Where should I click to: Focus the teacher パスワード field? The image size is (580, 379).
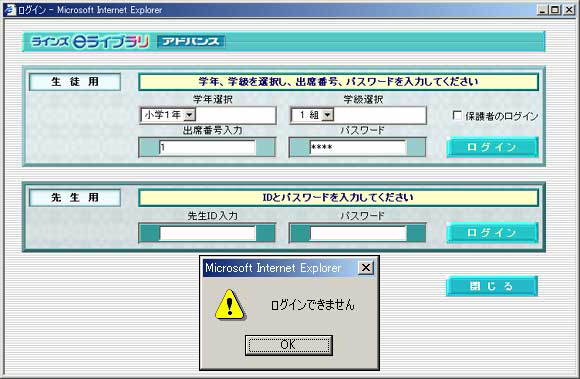click(358, 233)
